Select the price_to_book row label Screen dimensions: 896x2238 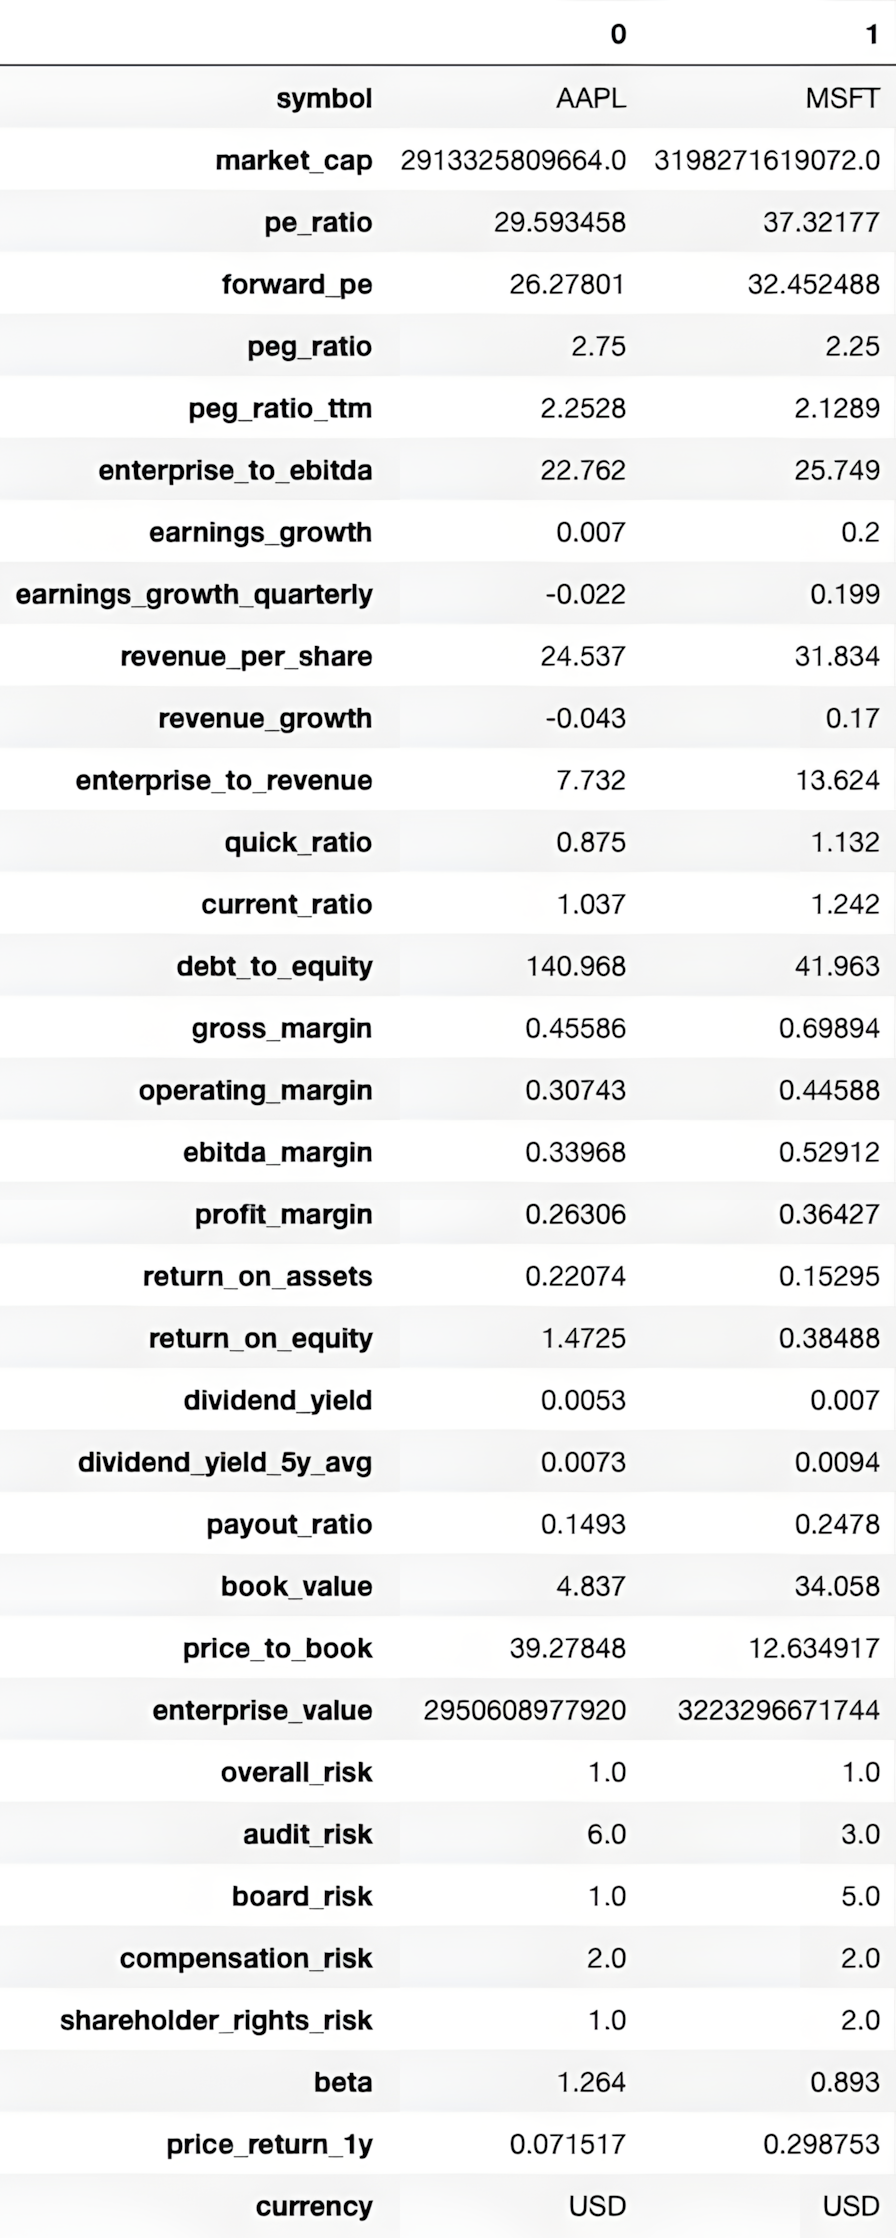pyautogui.click(x=277, y=1649)
